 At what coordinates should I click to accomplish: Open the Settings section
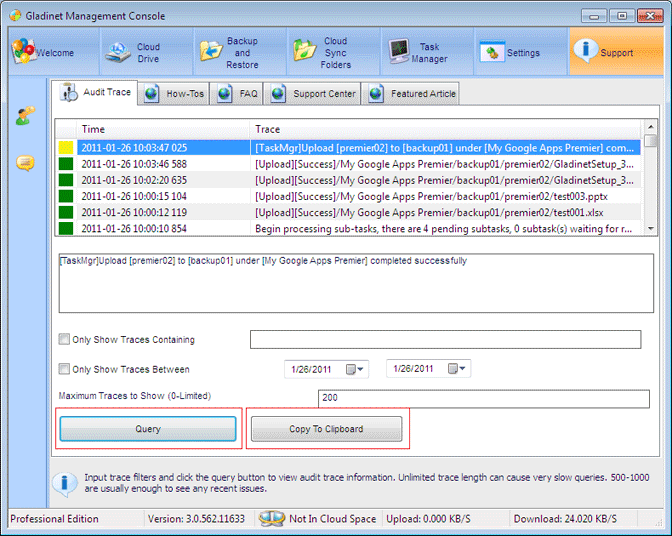[x=521, y=52]
